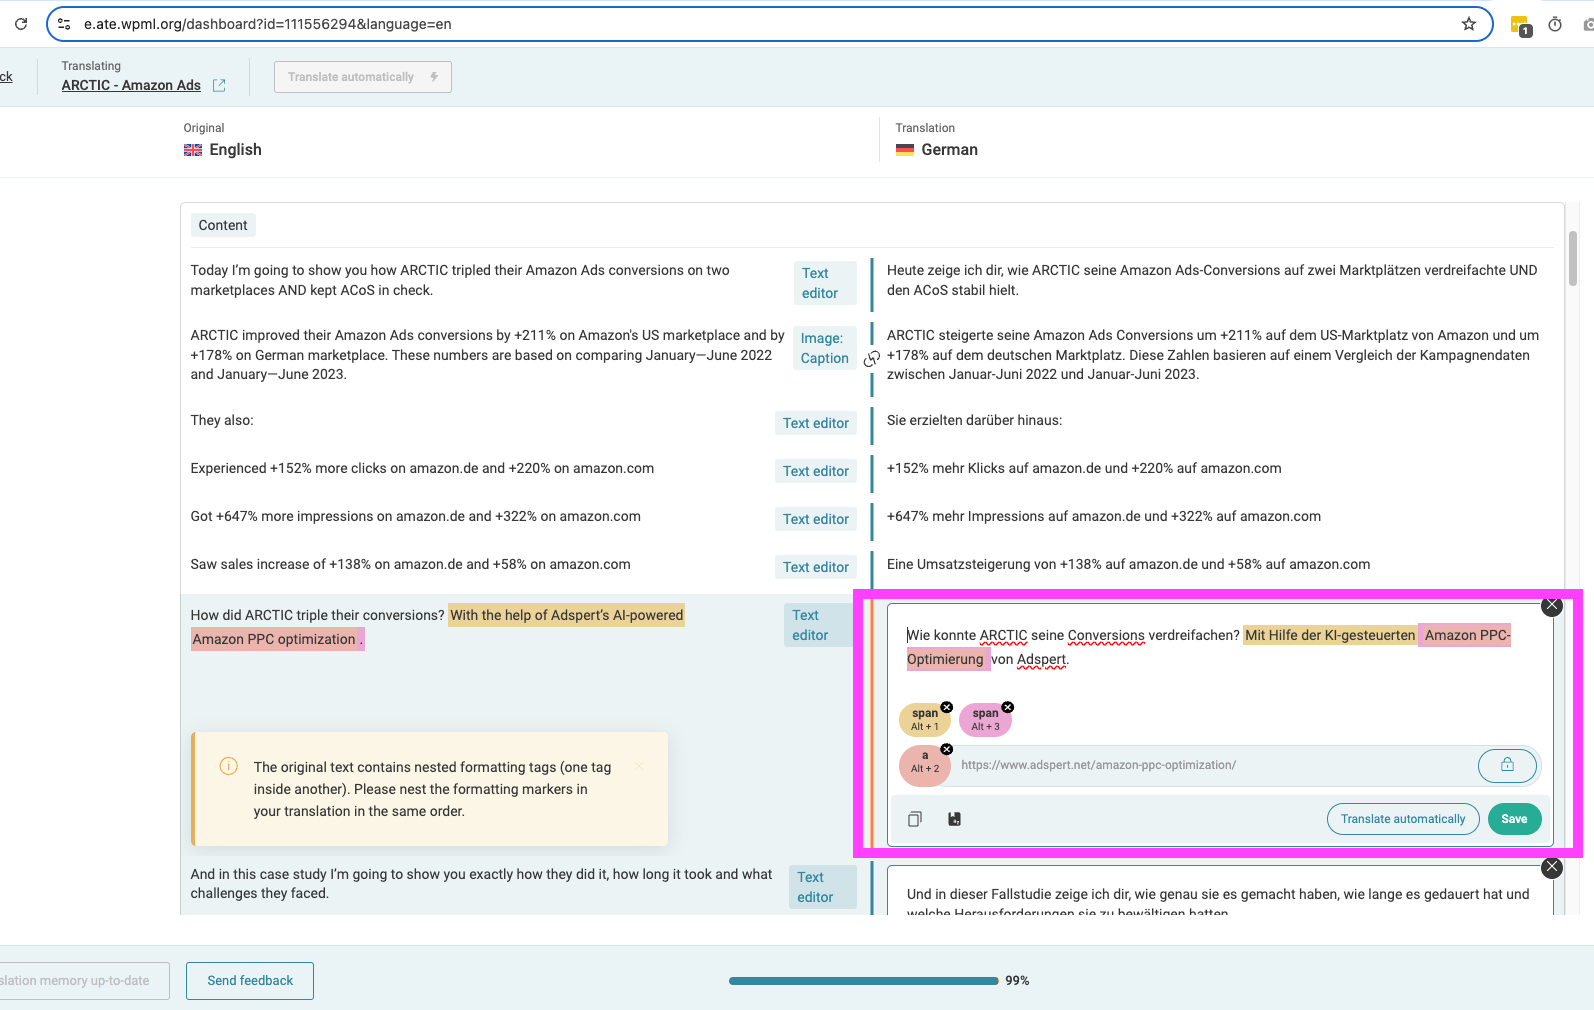
Task: Open the ARCTIC - Amazon Ads link
Action: [x=131, y=86]
